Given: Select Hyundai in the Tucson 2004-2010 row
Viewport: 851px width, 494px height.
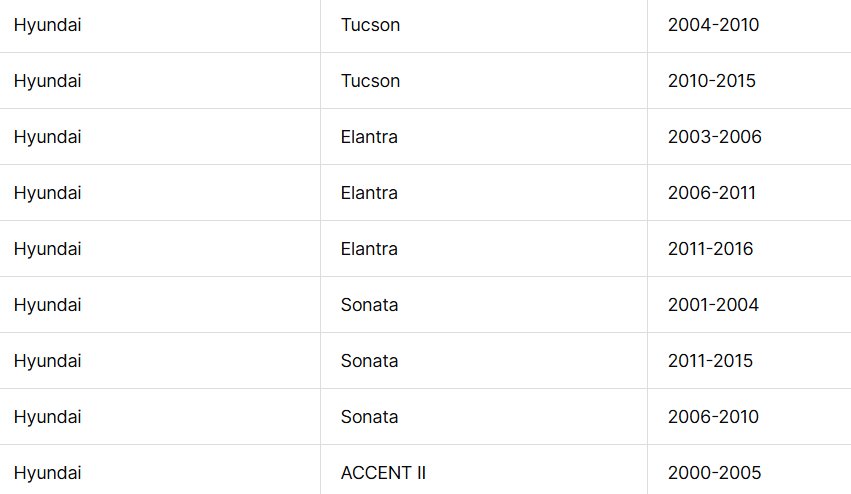Looking at the screenshot, I should 47,25.
